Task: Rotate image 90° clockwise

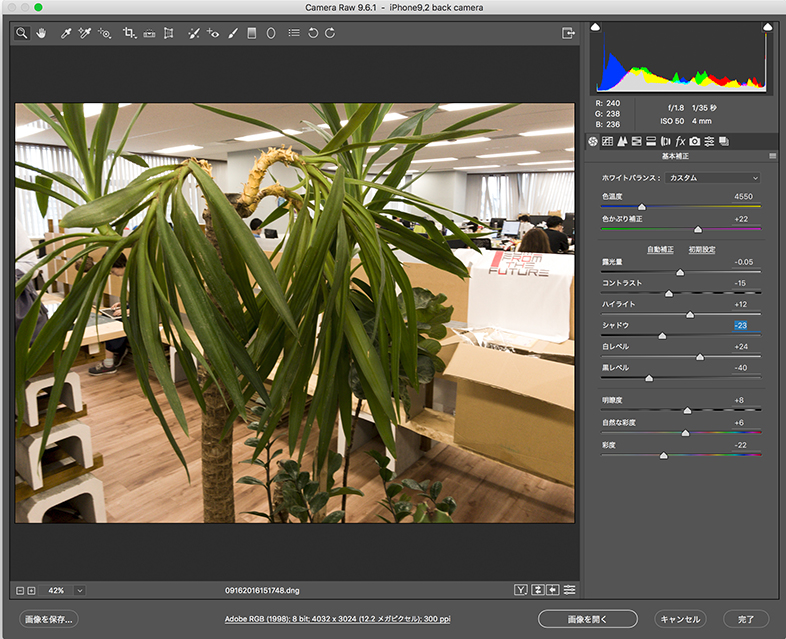Action: (x=330, y=33)
